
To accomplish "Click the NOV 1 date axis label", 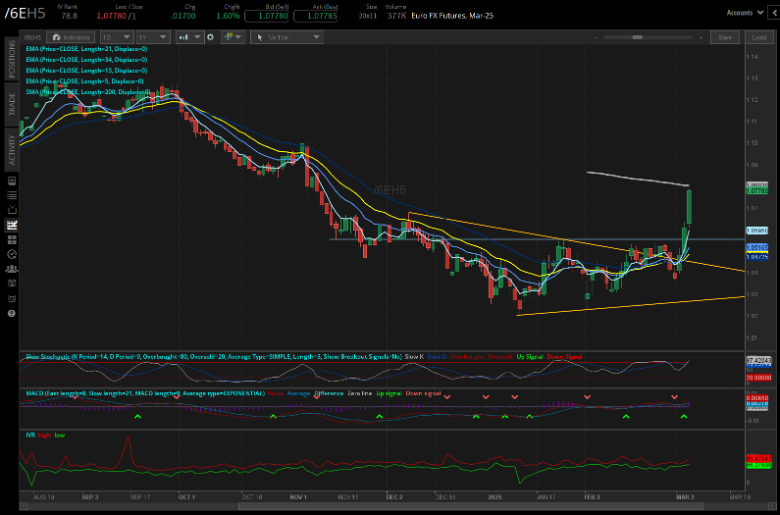I will [298, 497].
